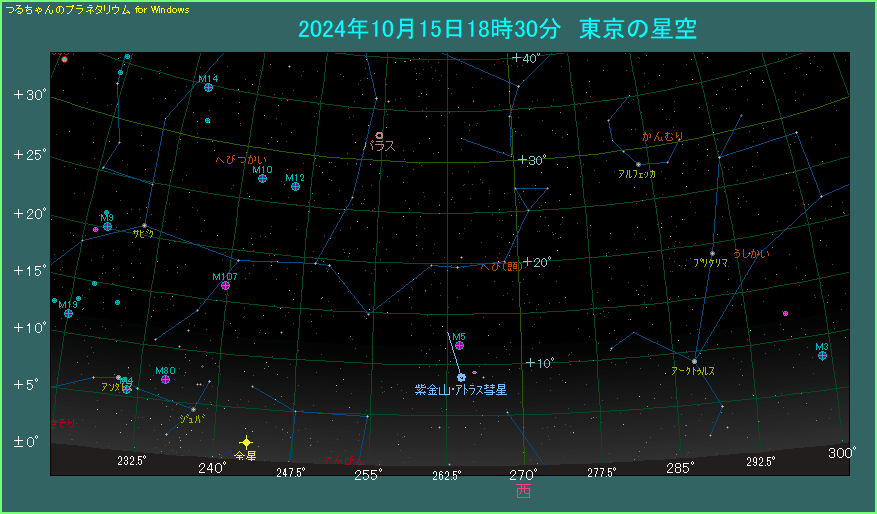Click the Arcturus (アークトゥルス) star
Screen dimensions: 877x514
[x=694, y=361]
